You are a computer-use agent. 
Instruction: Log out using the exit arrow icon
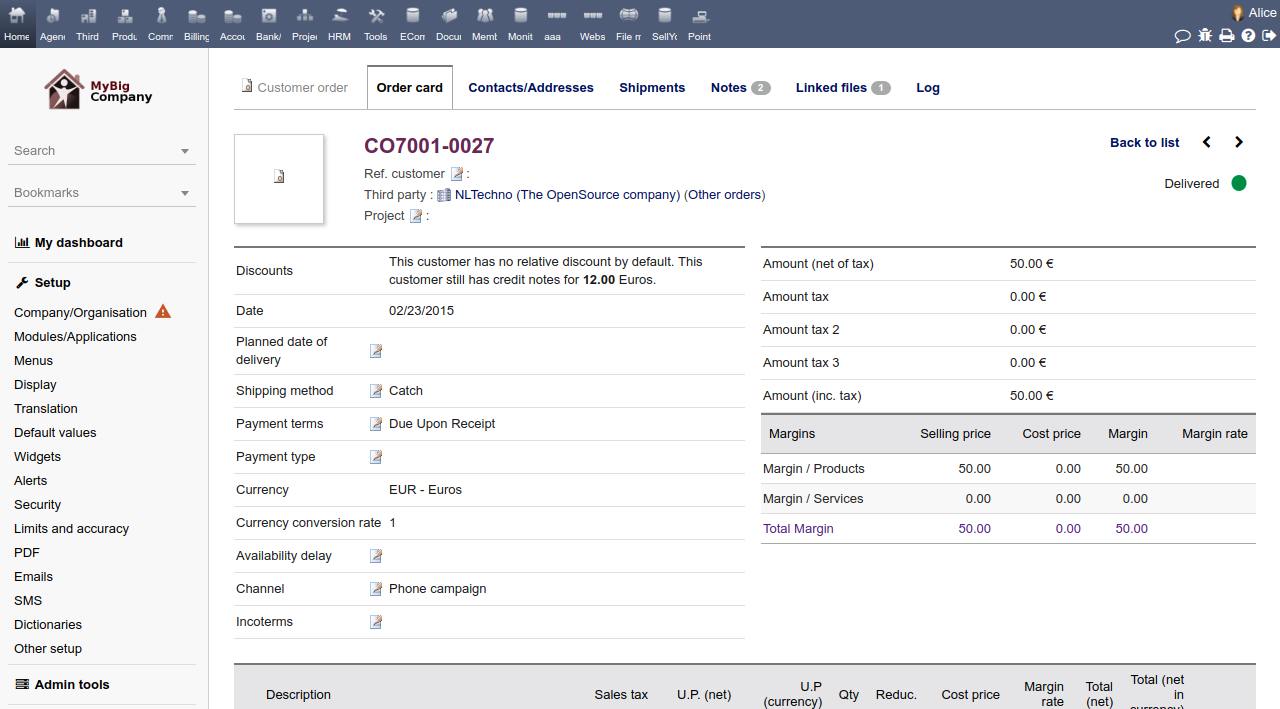click(1269, 36)
